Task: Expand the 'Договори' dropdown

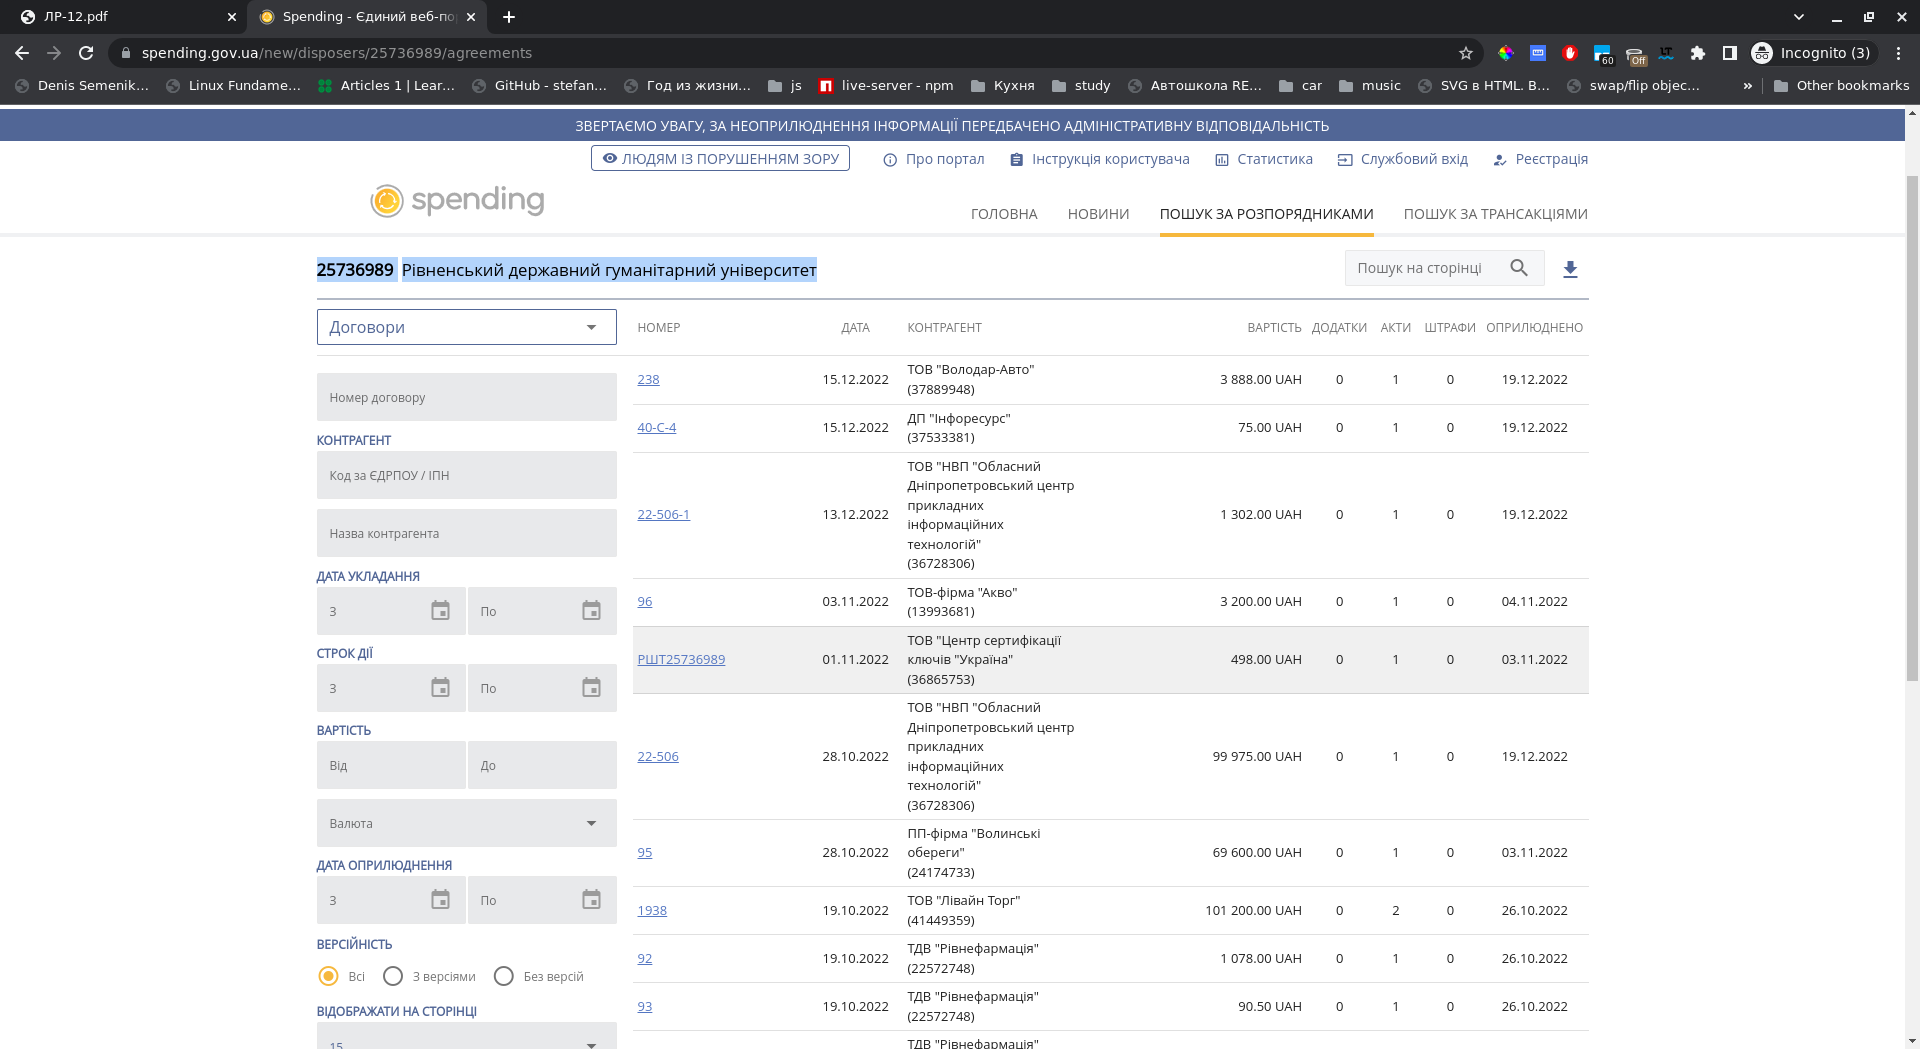Action: [x=466, y=327]
